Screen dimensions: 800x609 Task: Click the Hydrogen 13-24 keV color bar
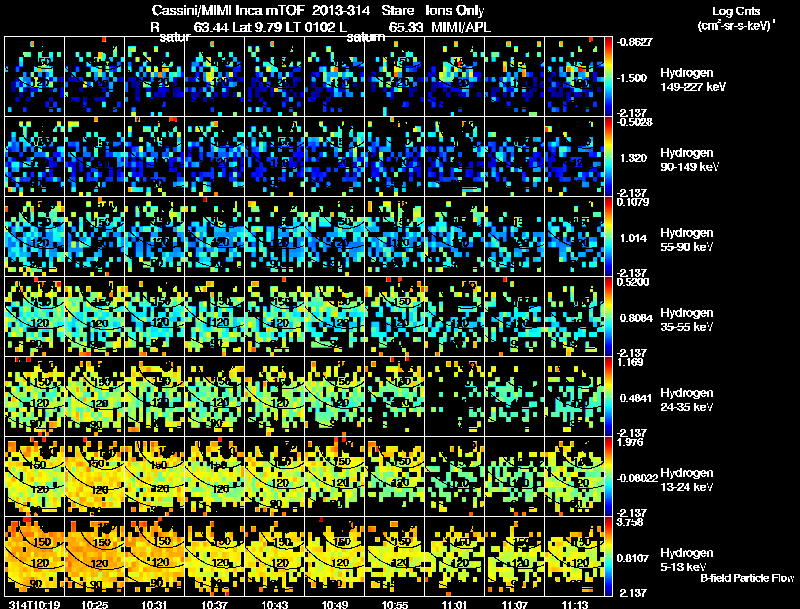(608, 477)
